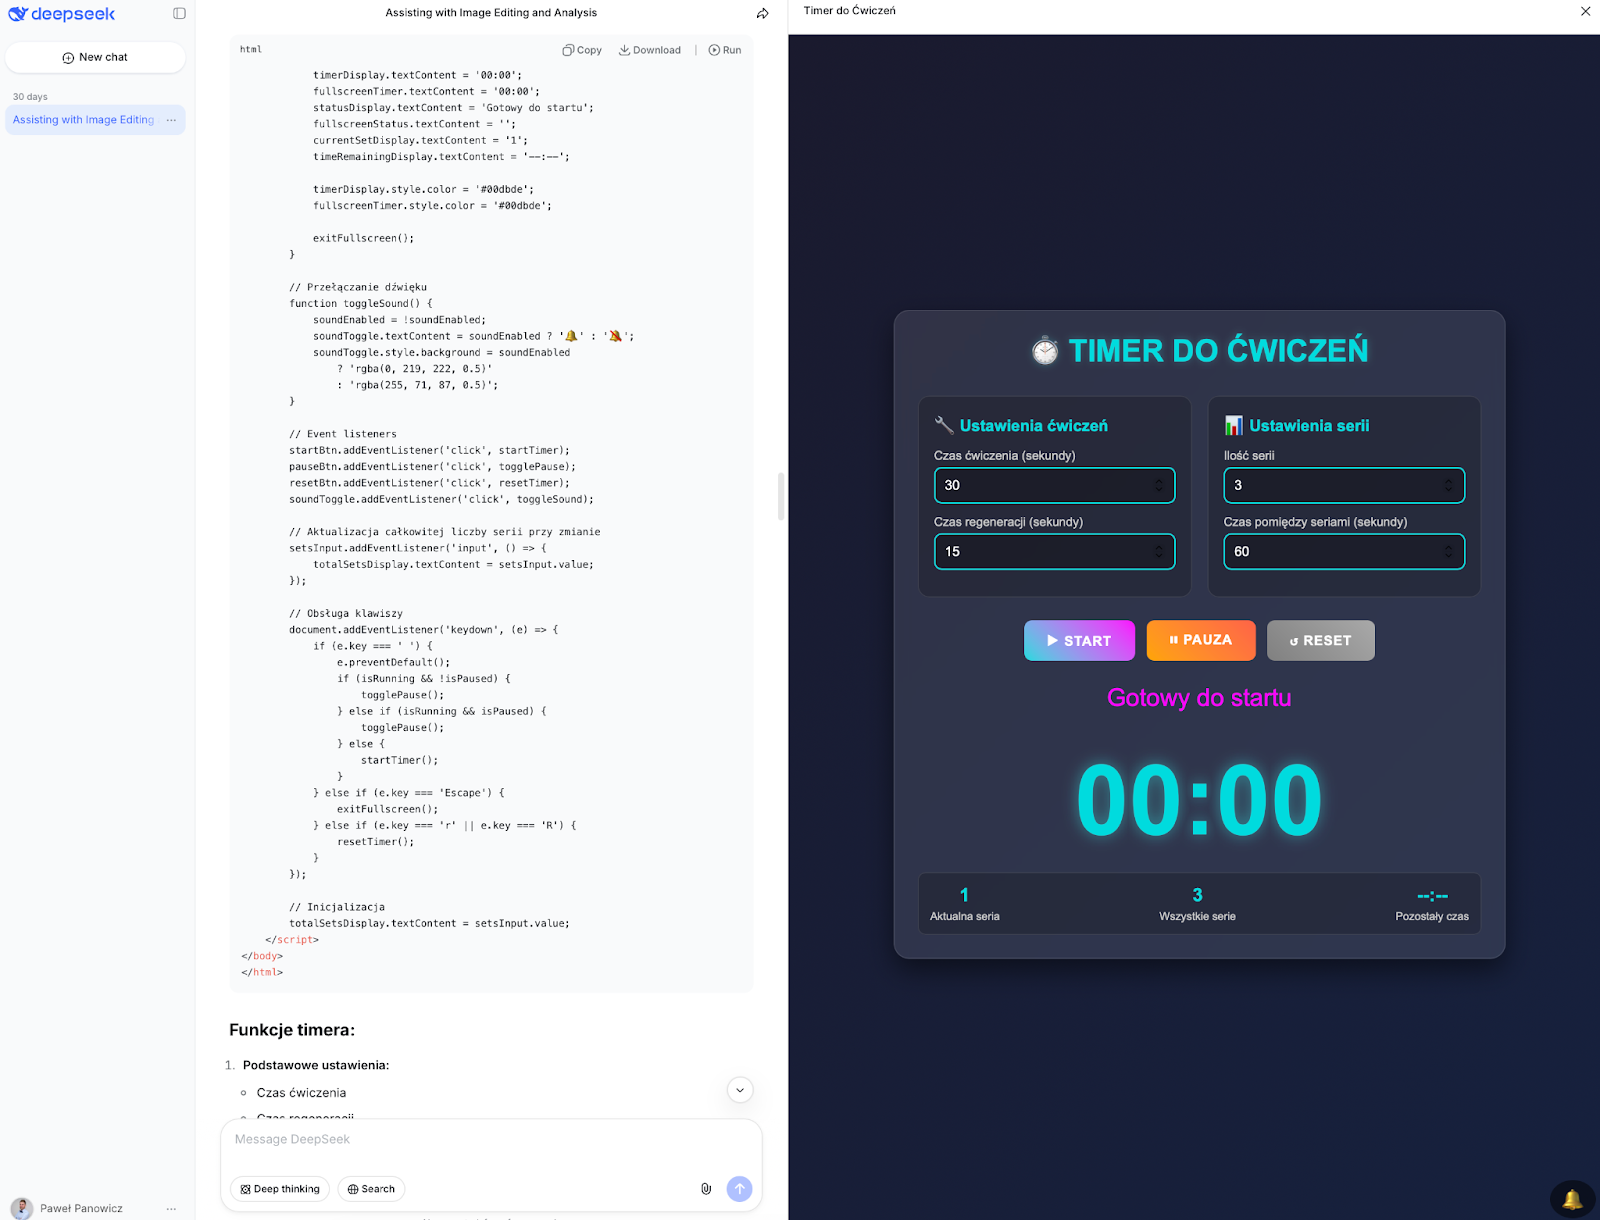Click the Czas regeneracji seconds field

(x=1055, y=551)
